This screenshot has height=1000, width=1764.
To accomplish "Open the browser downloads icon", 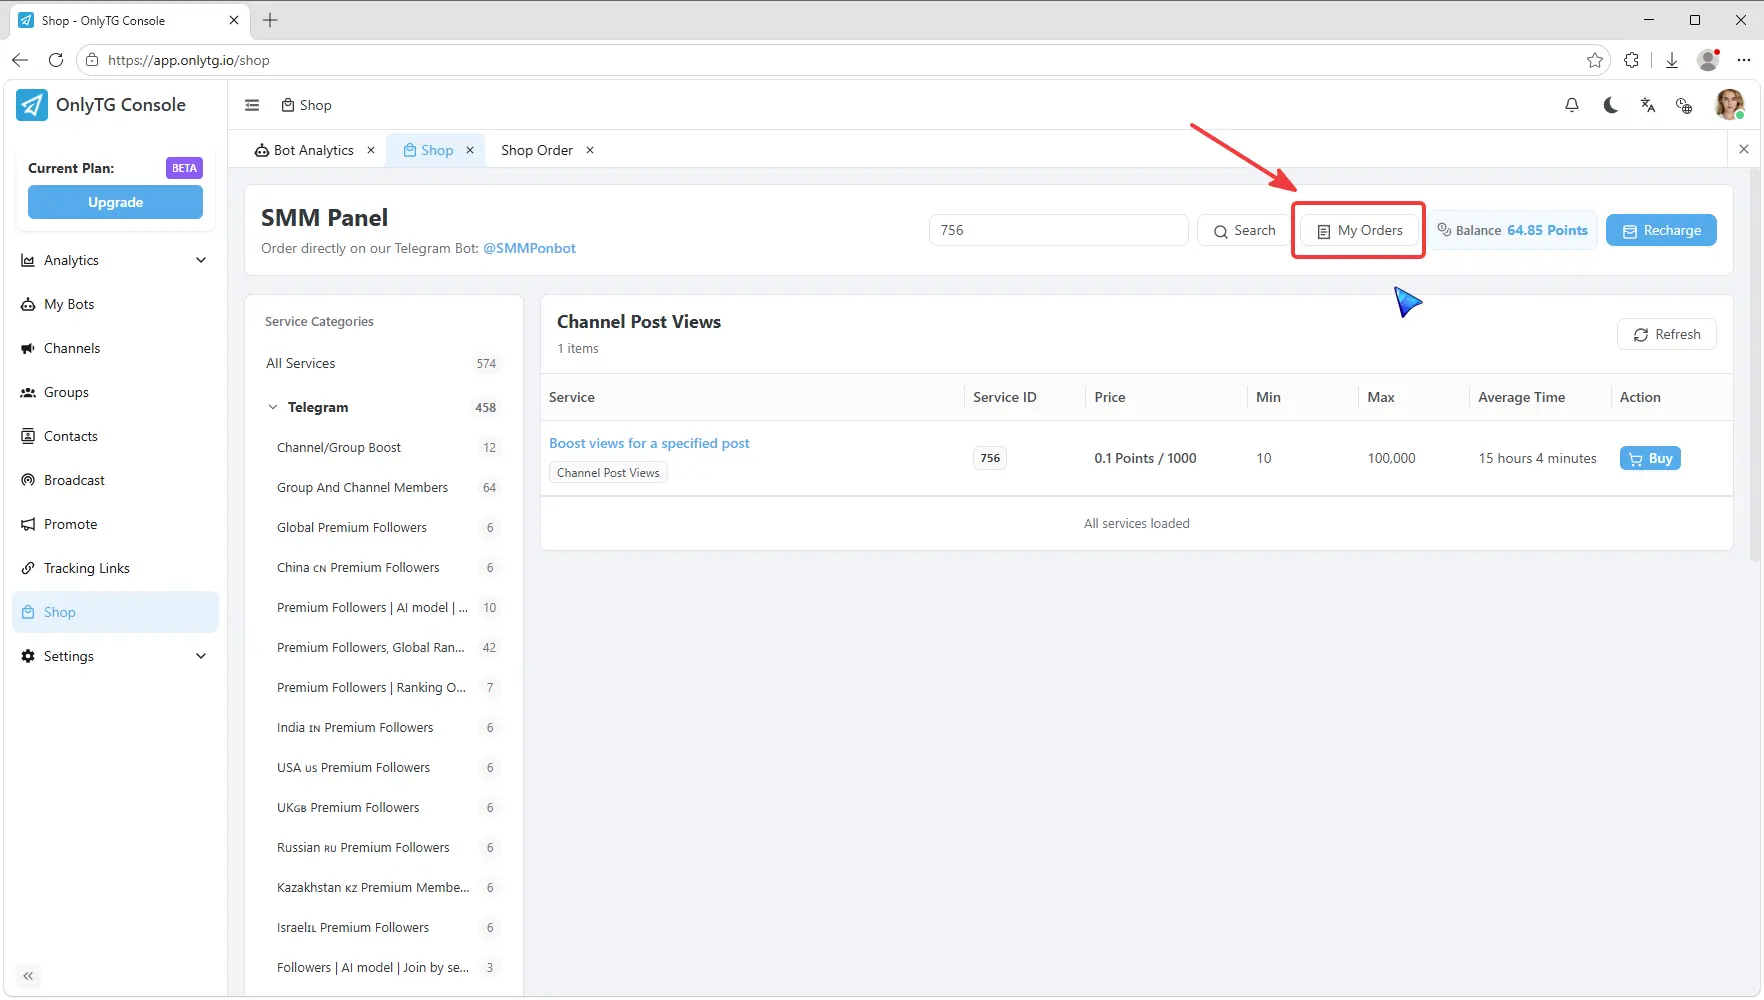I will tap(1671, 60).
